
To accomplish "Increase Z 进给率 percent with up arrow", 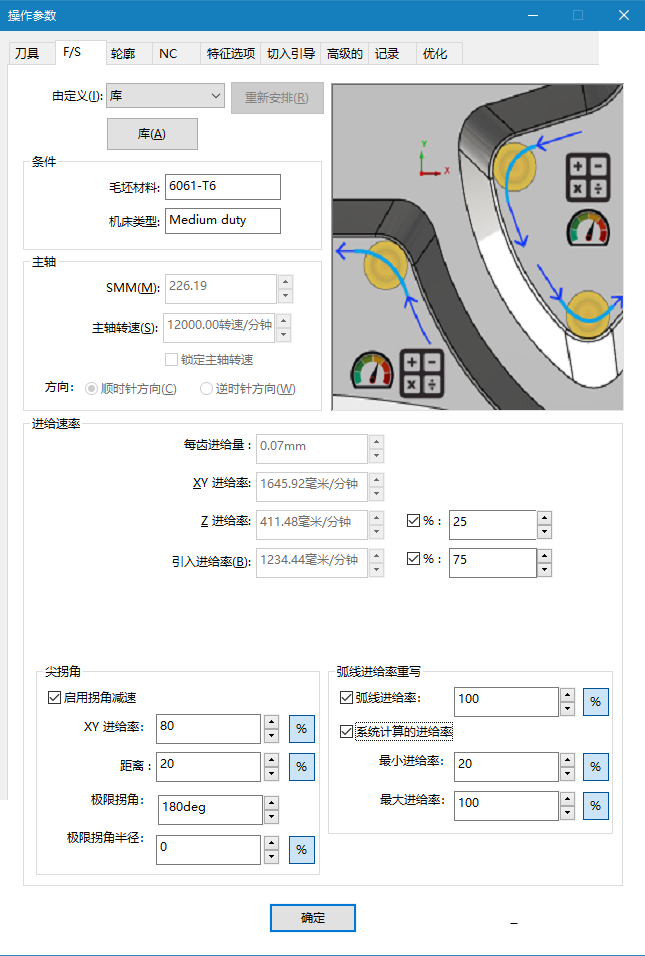I will point(544,518).
